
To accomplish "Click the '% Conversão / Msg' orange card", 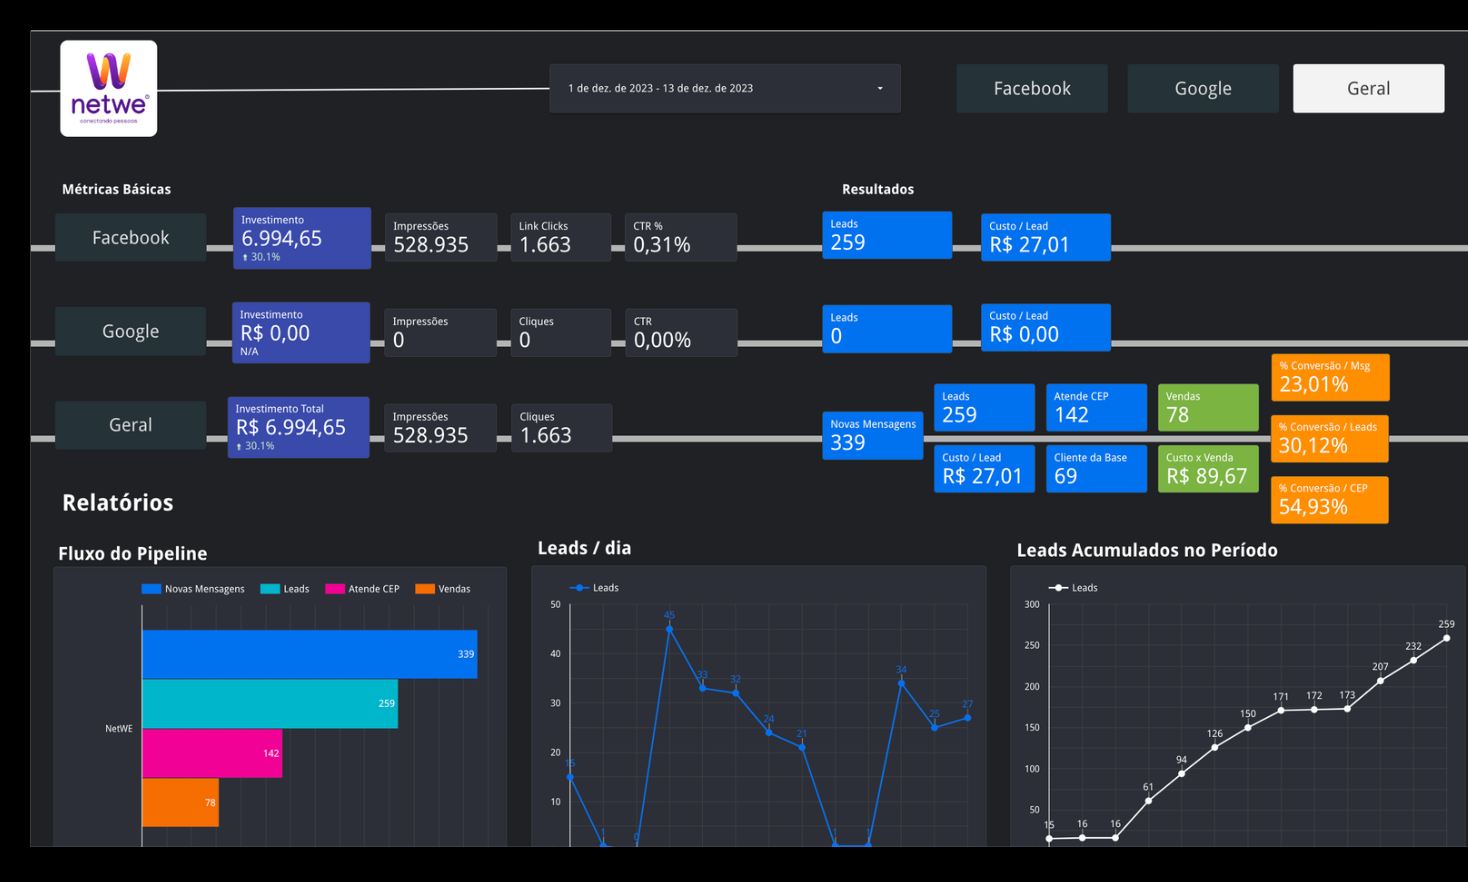I will point(1329,377).
